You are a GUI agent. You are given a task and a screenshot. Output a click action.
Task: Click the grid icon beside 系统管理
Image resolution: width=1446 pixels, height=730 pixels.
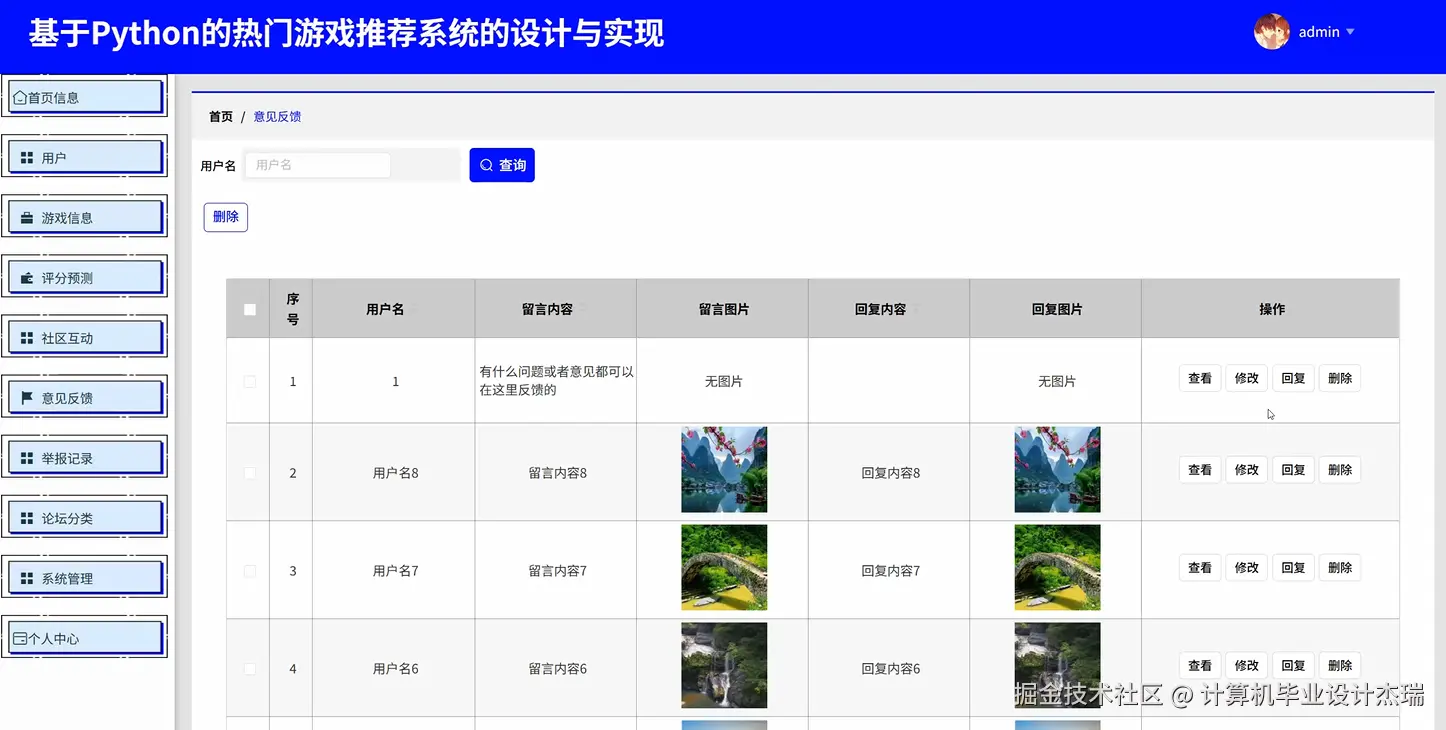27,578
